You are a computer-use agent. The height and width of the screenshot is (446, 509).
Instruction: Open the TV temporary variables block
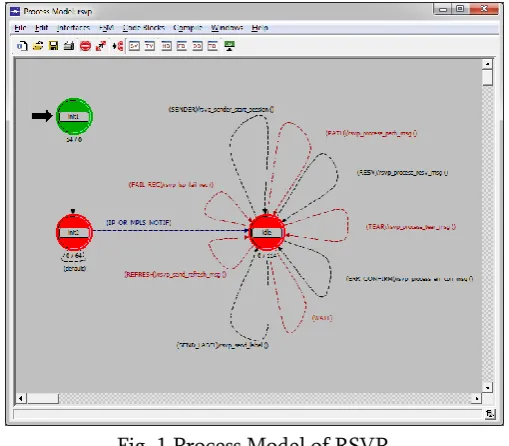tap(150, 46)
